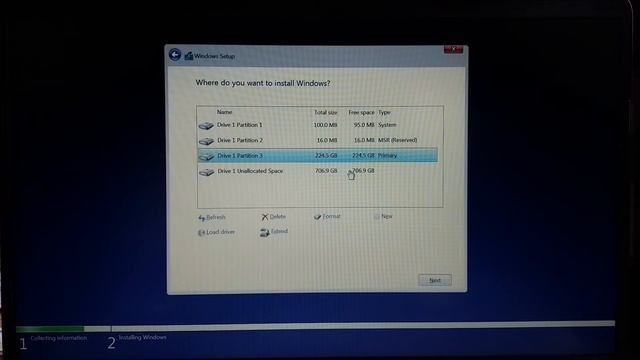Click the MSR (Reserved) type cell
This screenshot has width=640, height=360.
[x=398, y=140]
